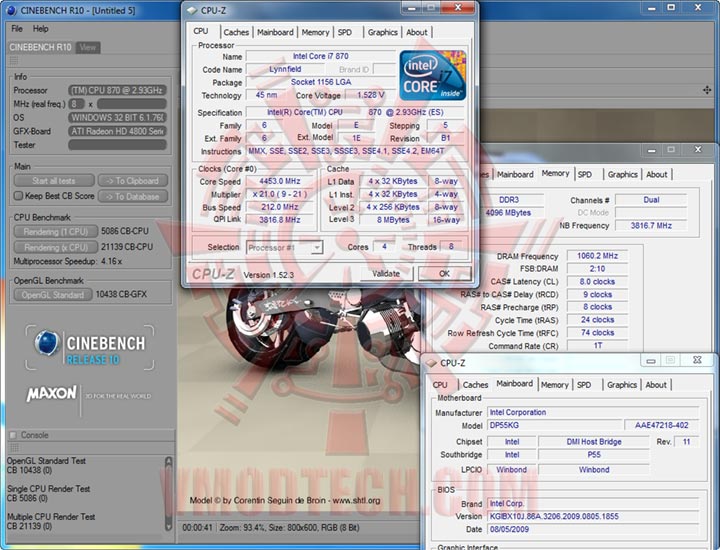Viewport: 720px width, 550px height.
Task: Click the 10438 CB-GFX score text
Action: coord(121,294)
